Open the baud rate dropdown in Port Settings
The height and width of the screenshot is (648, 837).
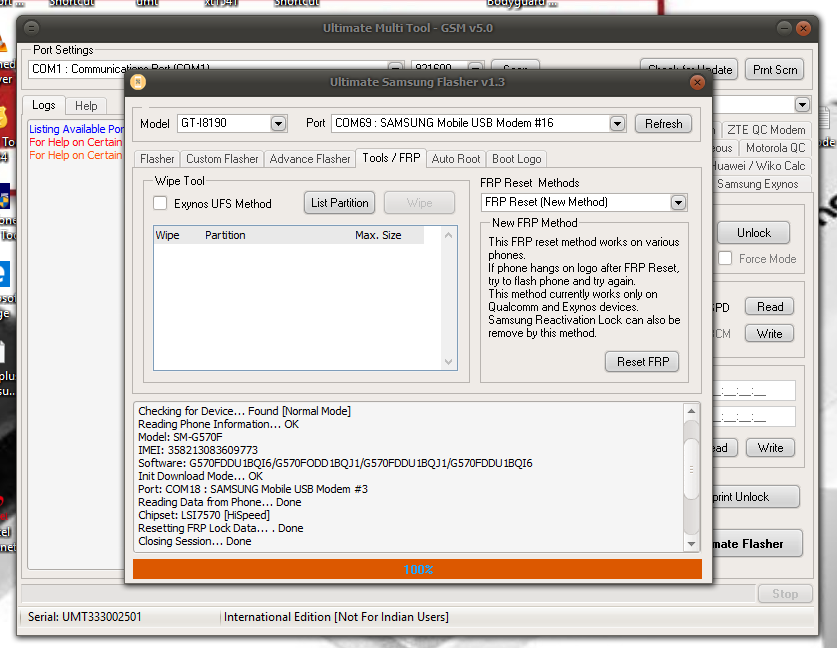[475, 68]
